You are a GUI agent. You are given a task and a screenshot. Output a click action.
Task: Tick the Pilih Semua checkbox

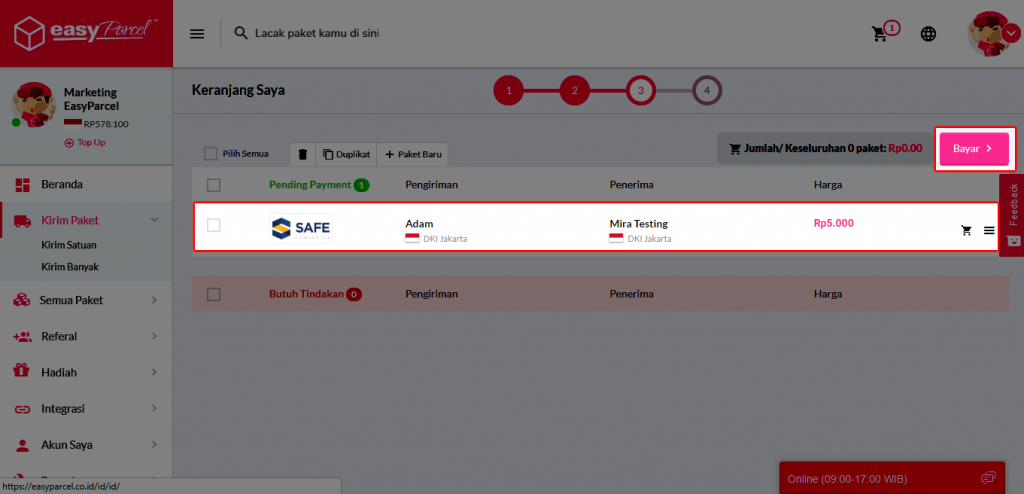(x=210, y=154)
